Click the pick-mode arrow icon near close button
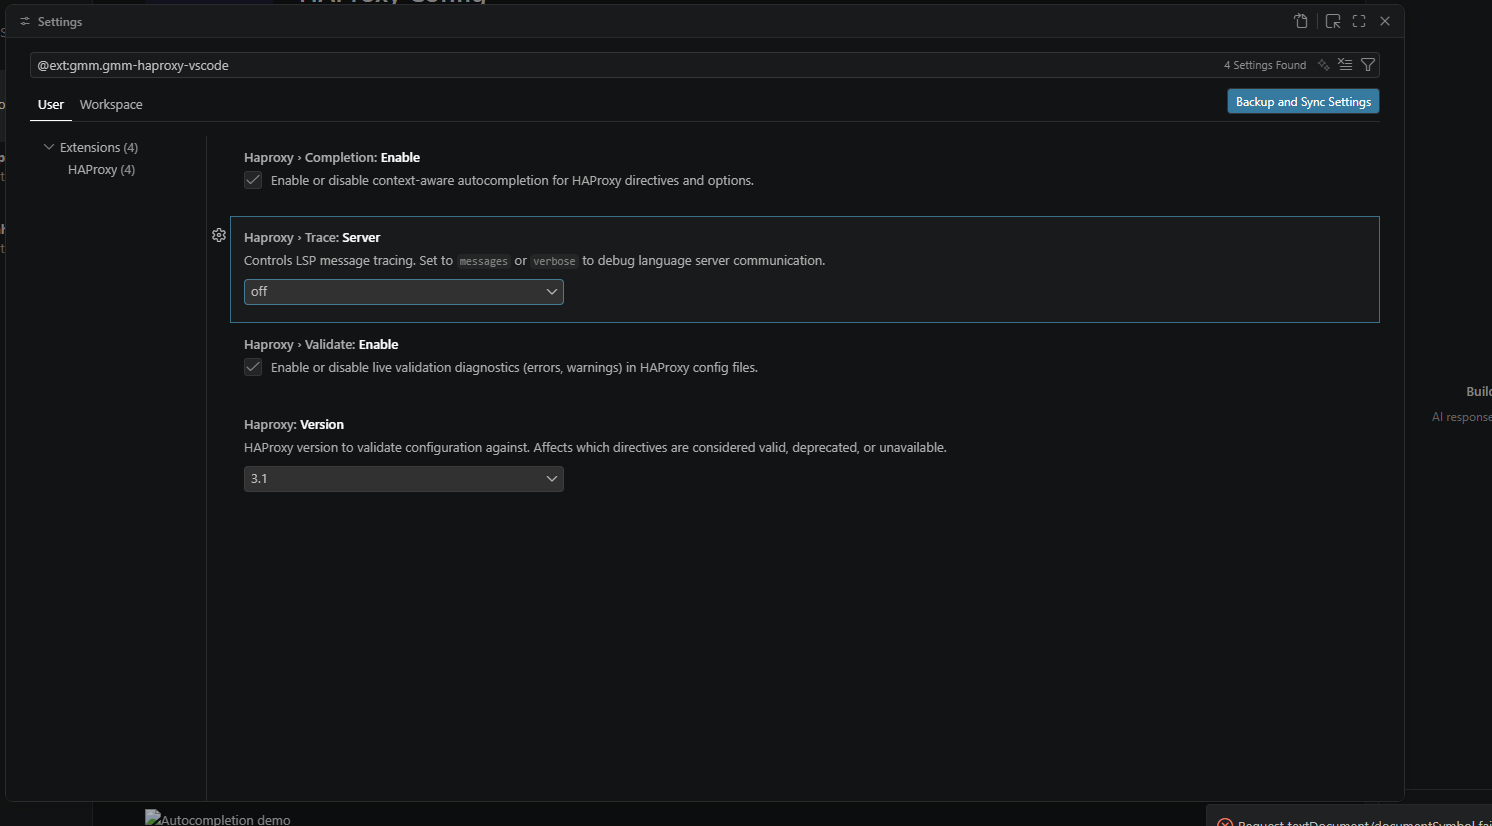This screenshot has width=1492, height=826. click(1333, 21)
